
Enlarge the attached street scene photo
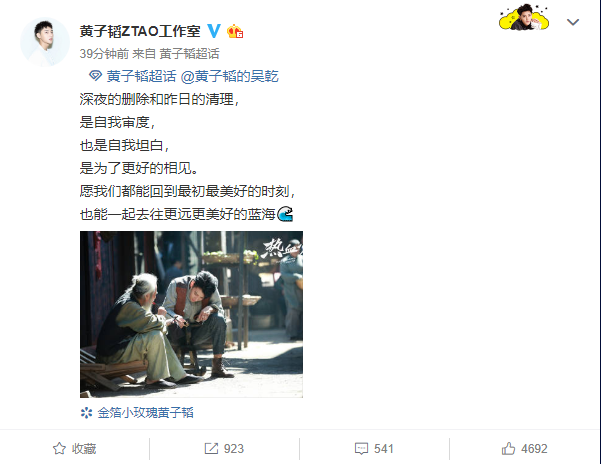(x=191, y=314)
